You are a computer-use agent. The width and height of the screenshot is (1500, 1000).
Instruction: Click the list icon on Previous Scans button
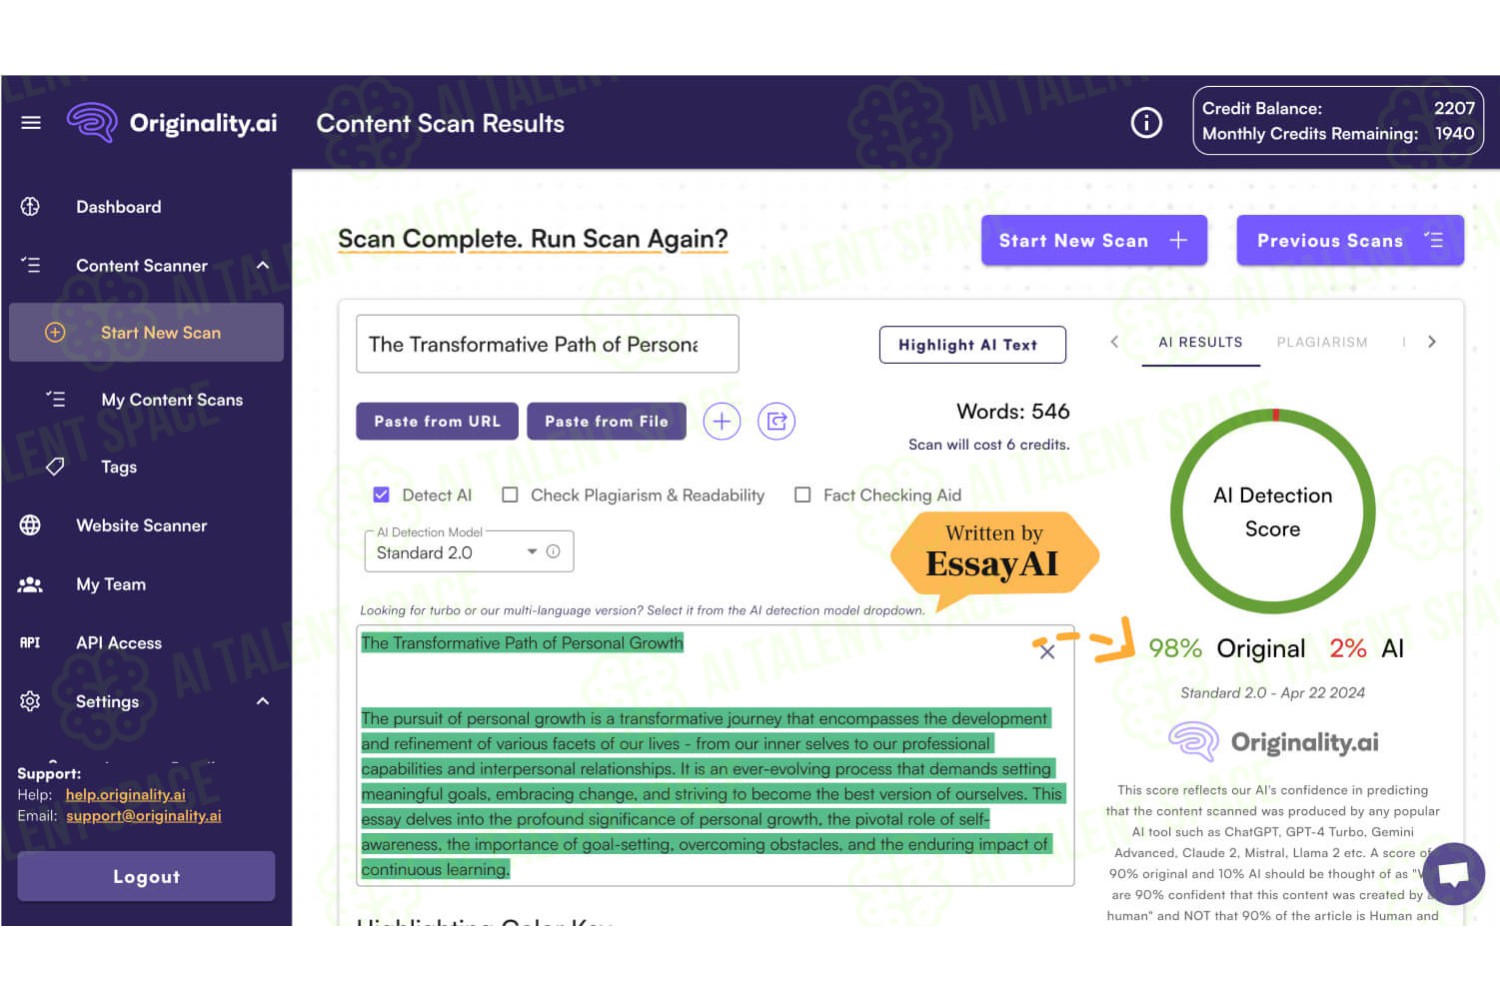point(1434,240)
